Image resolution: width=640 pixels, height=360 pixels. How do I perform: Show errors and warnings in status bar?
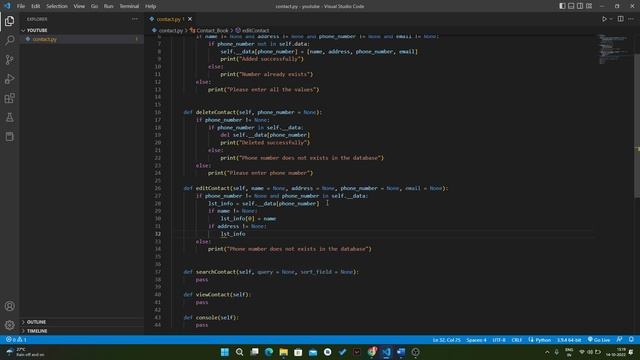pos(16,340)
